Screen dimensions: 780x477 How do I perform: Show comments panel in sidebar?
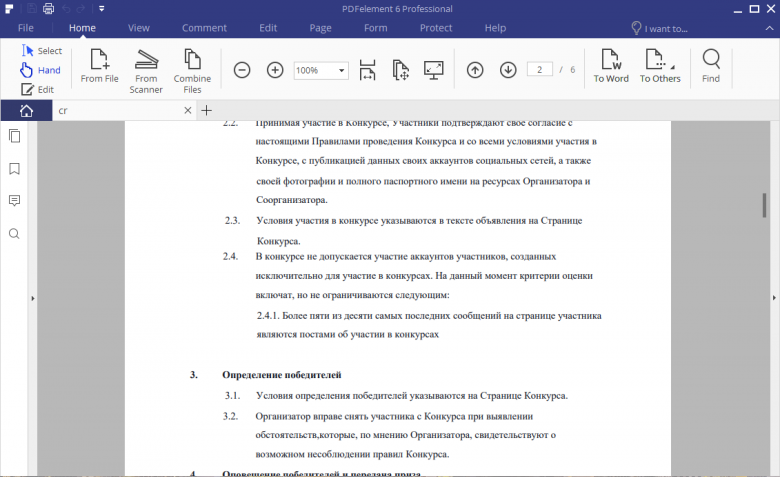[x=14, y=201]
